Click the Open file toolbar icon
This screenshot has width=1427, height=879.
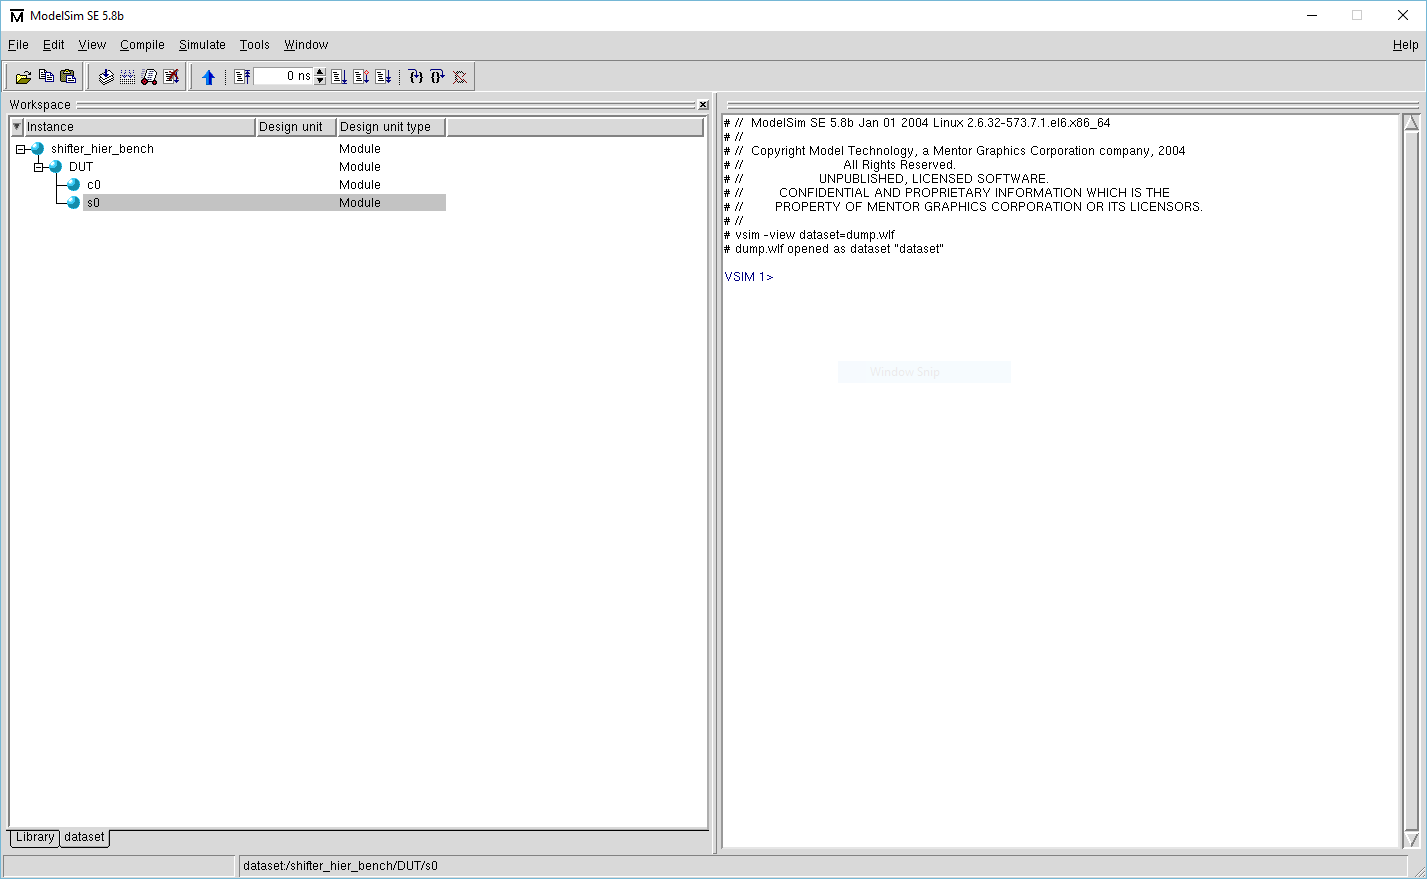pos(23,76)
